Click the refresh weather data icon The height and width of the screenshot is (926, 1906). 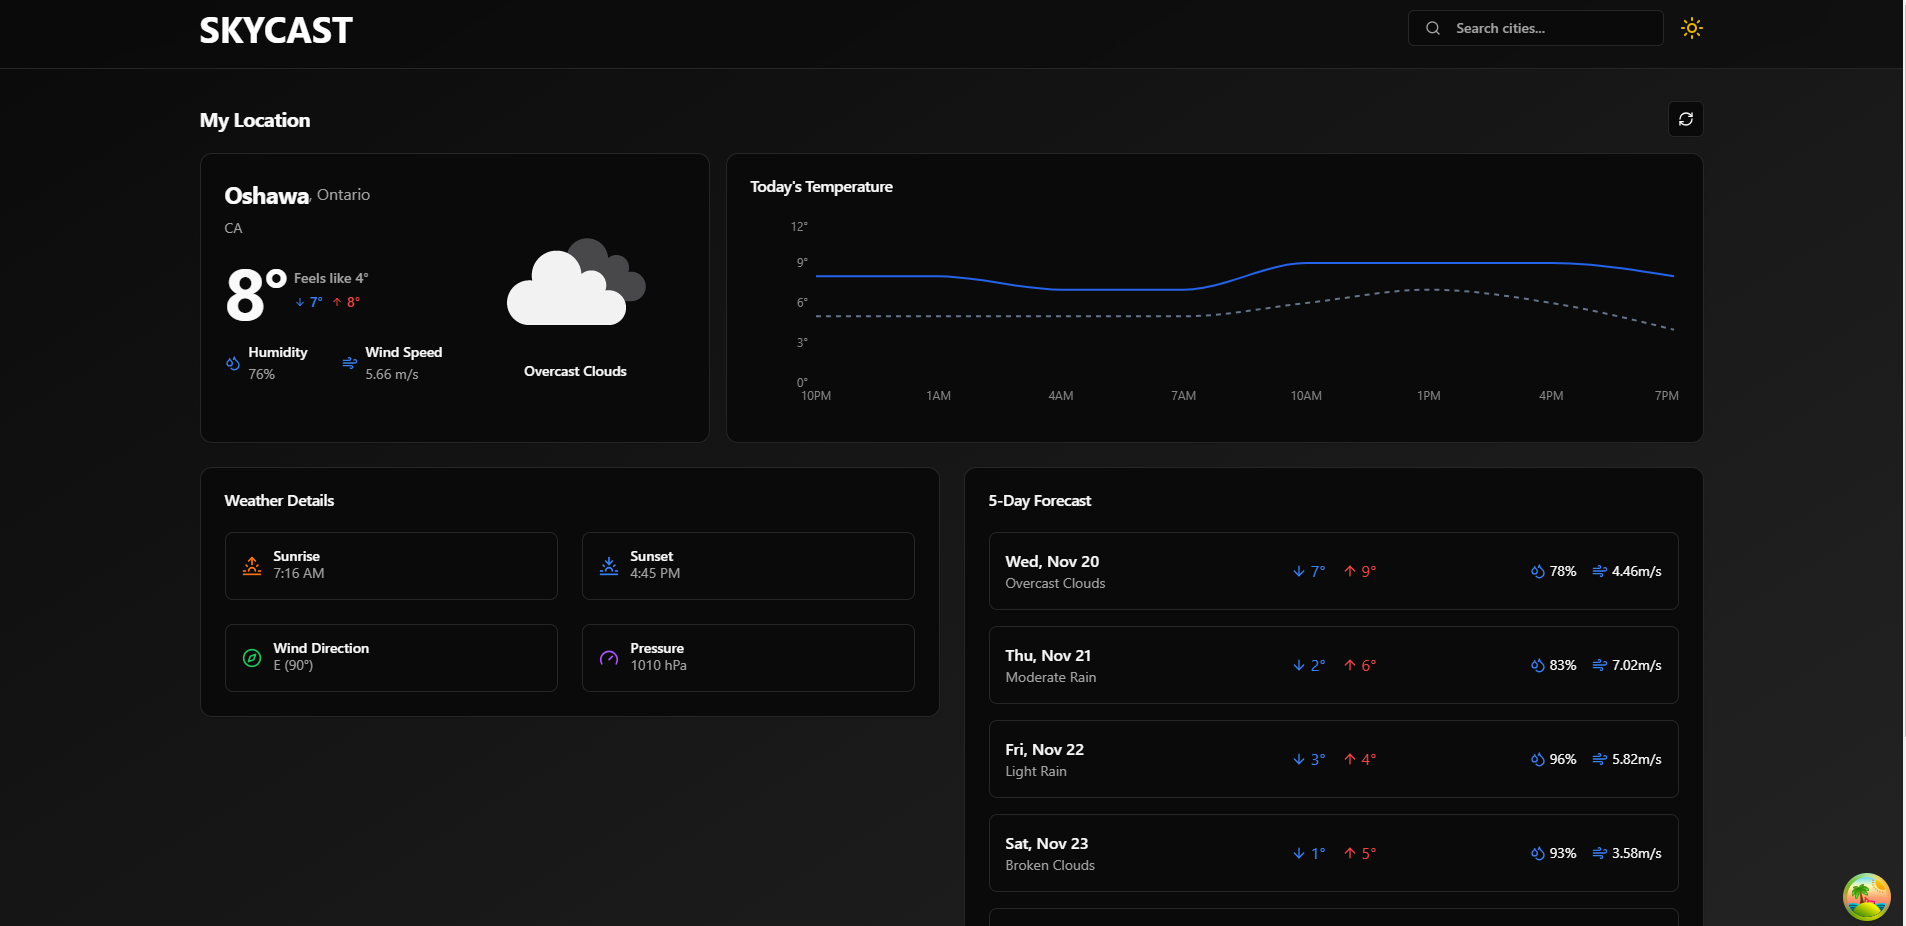(1685, 119)
